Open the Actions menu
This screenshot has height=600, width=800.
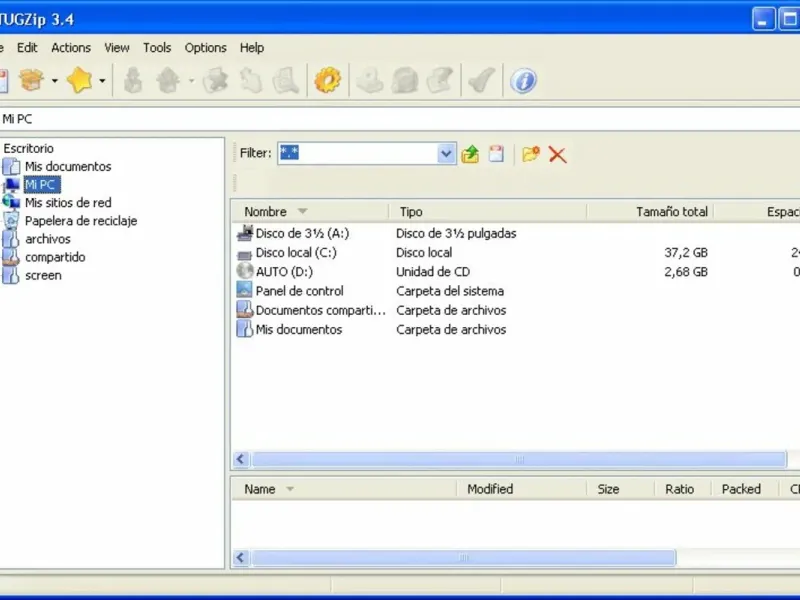point(71,47)
